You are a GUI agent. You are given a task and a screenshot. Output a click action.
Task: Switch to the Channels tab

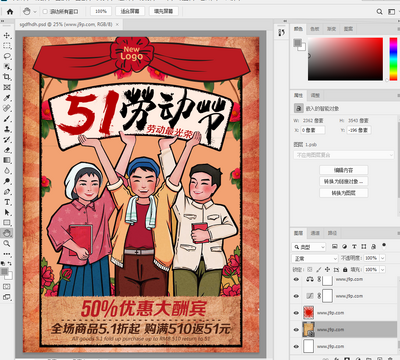point(315,233)
